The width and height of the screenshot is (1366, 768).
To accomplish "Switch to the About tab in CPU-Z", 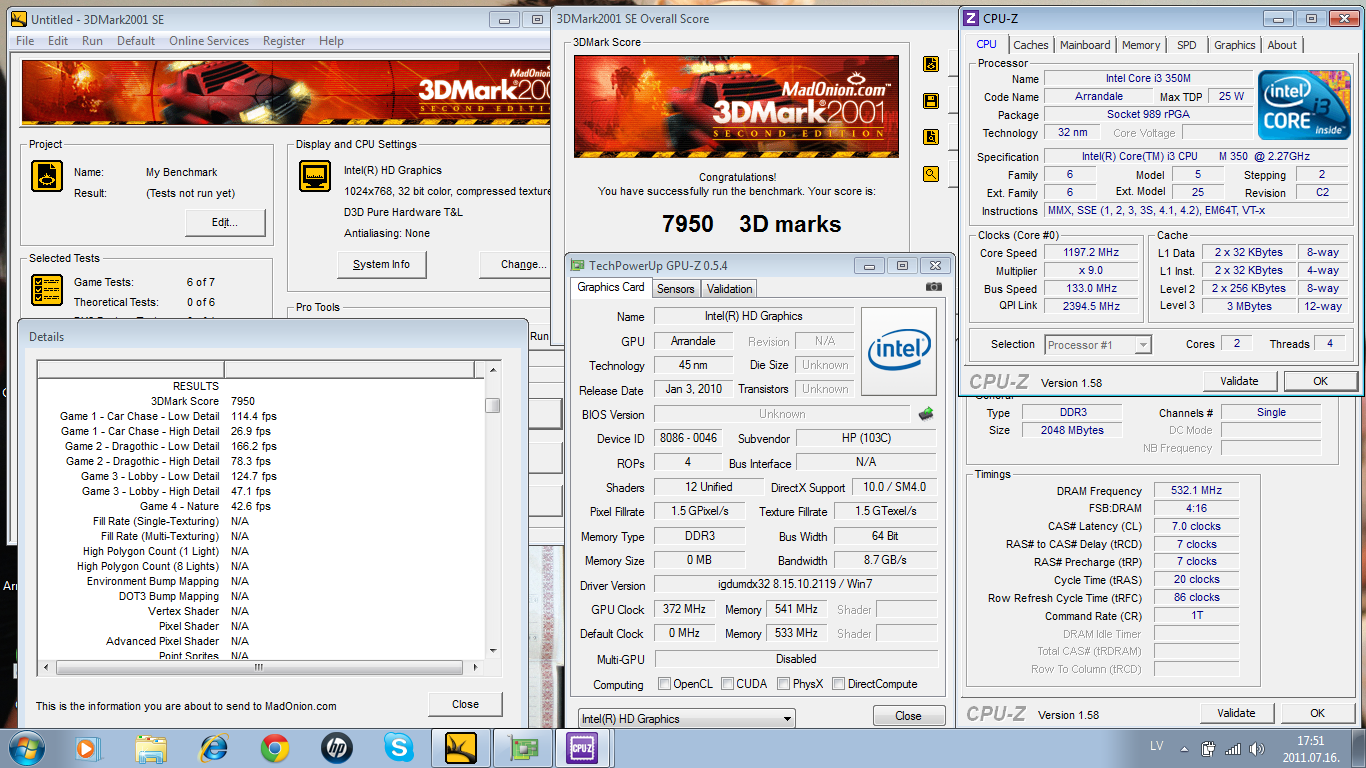I will pyautogui.click(x=1282, y=45).
